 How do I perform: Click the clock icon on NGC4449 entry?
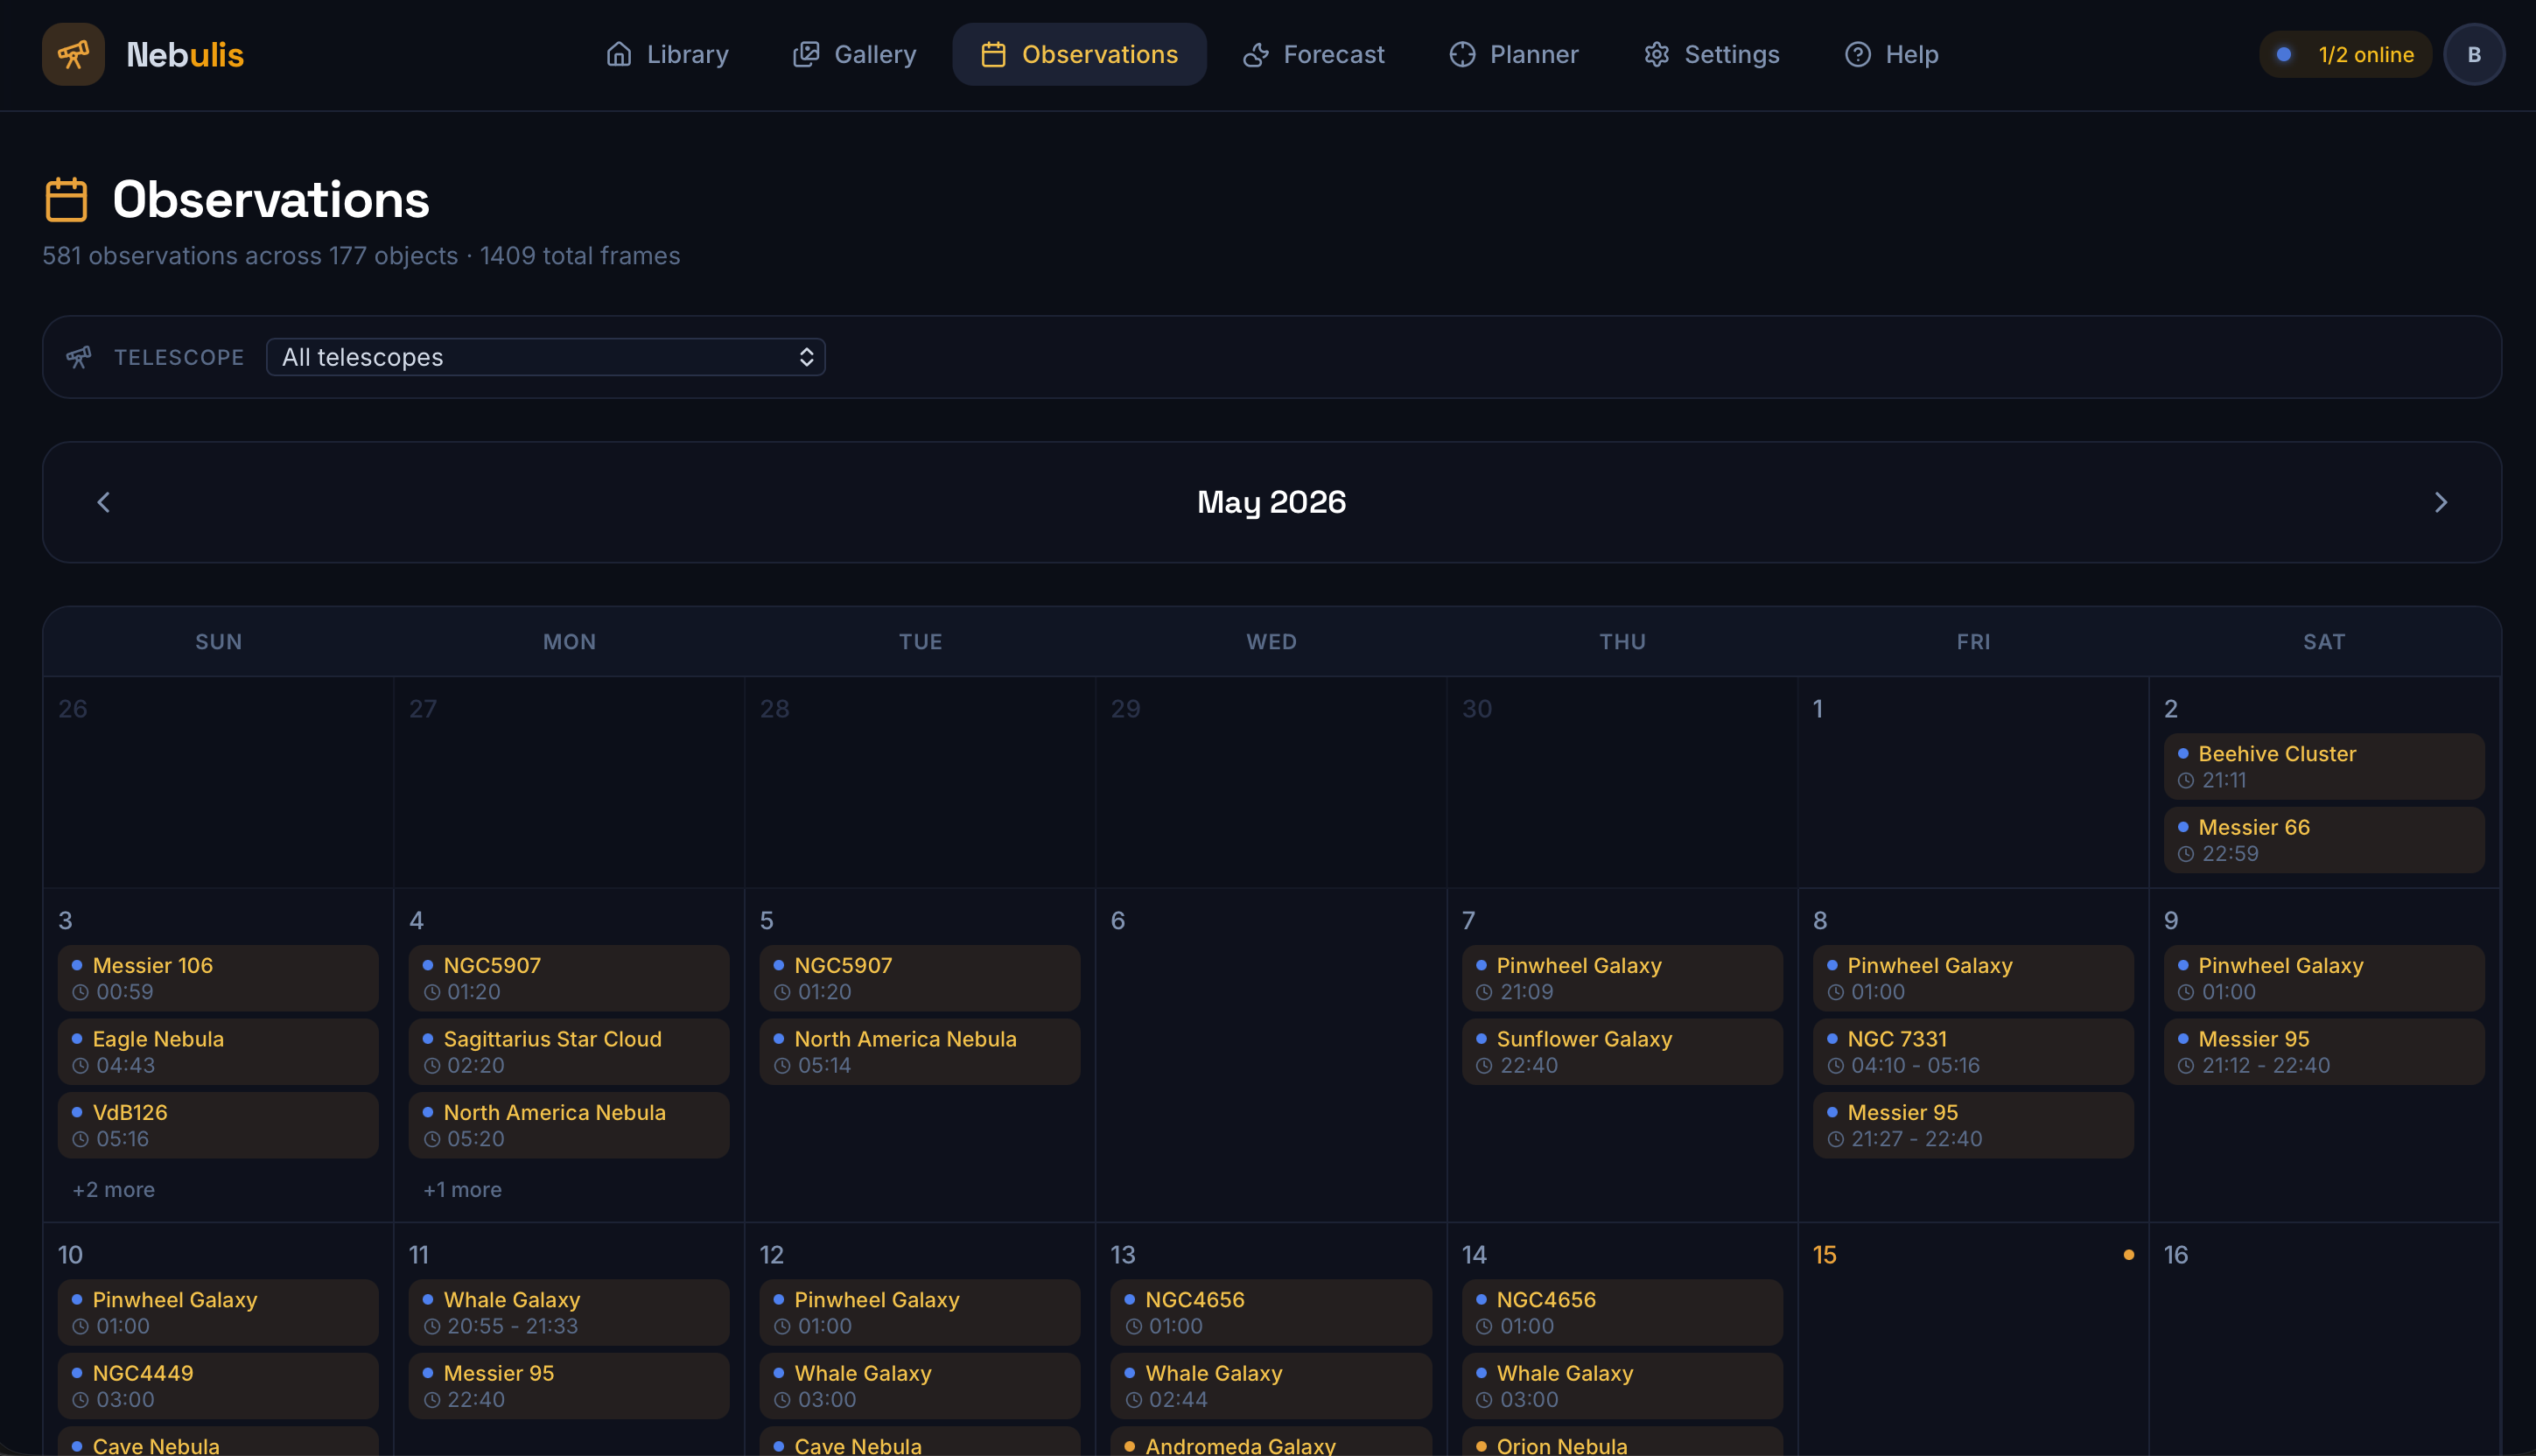pos(80,1400)
